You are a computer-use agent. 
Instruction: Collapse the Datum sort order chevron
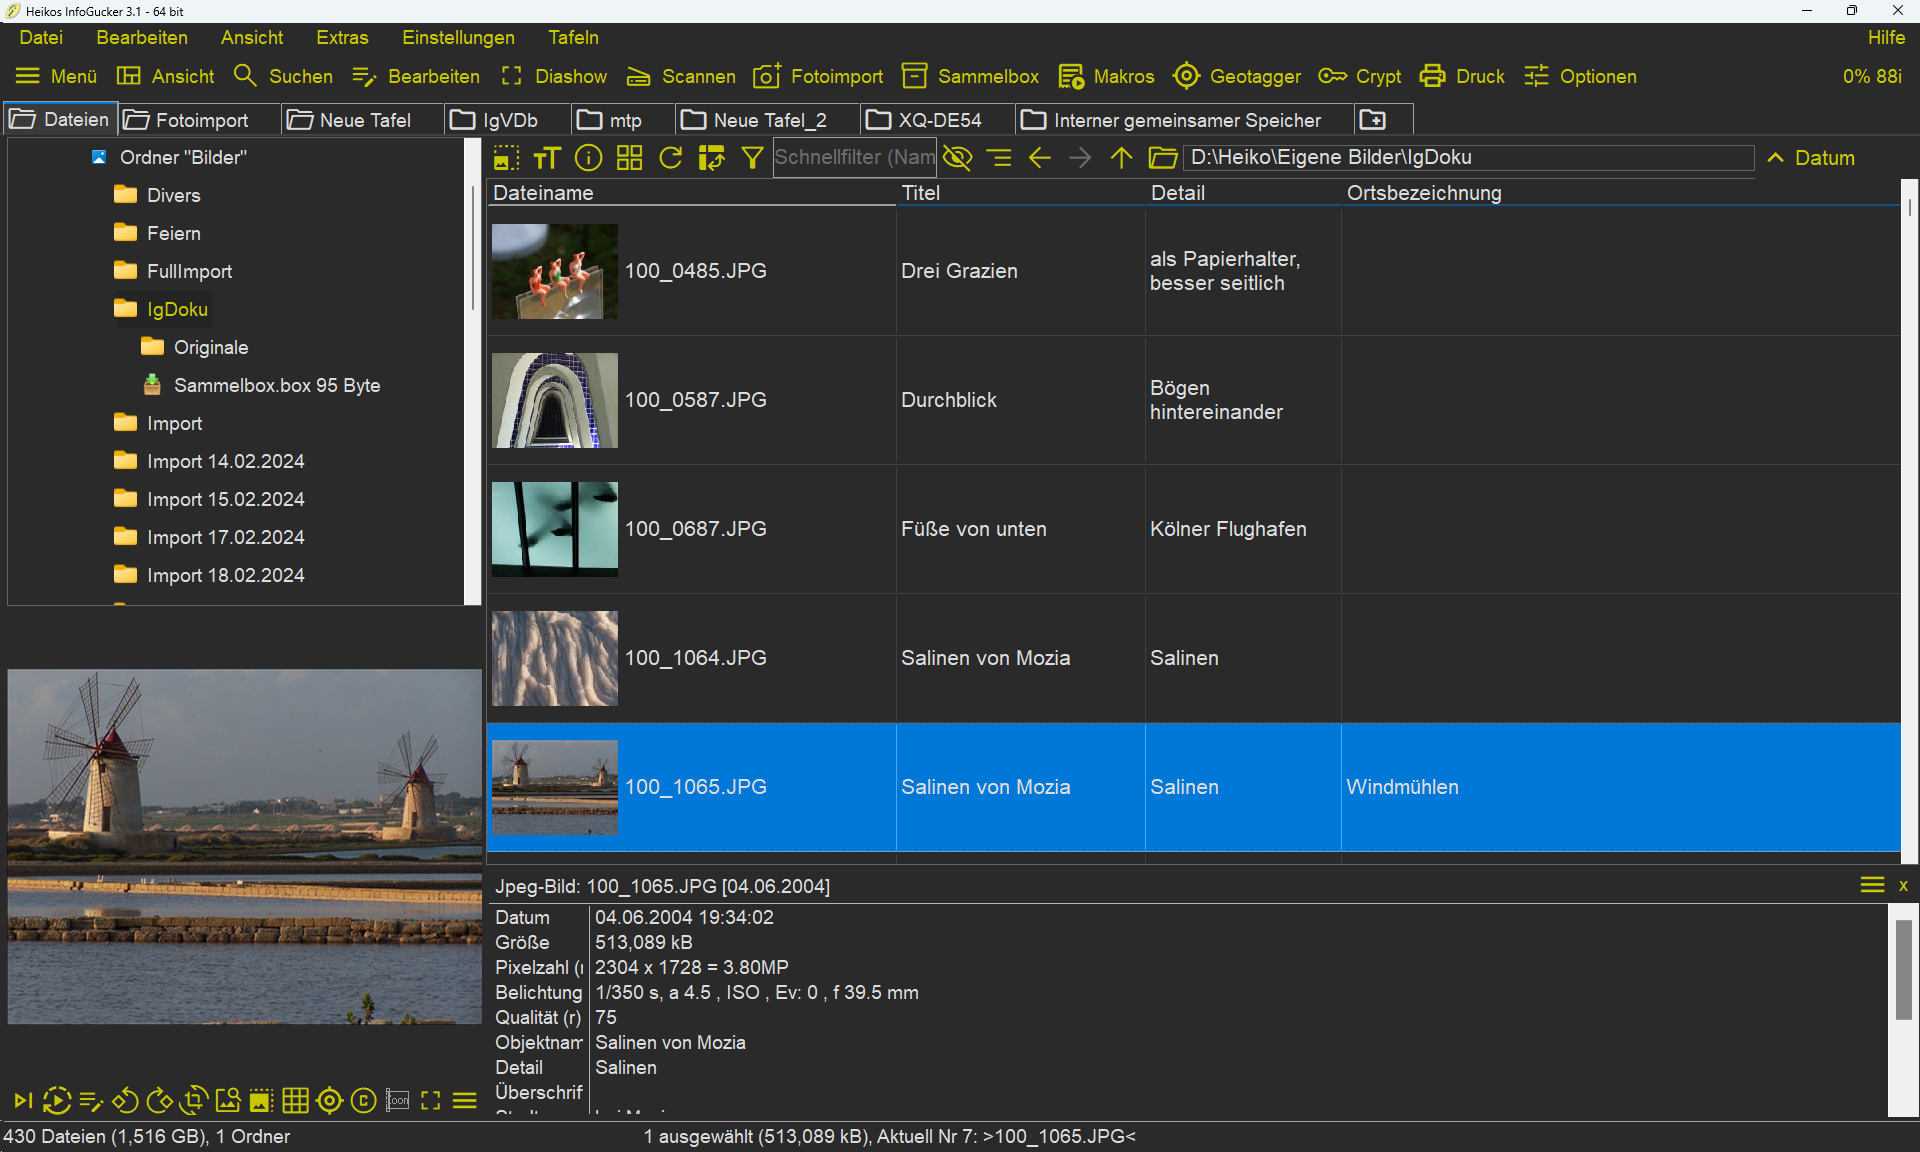click(1775, 158)
